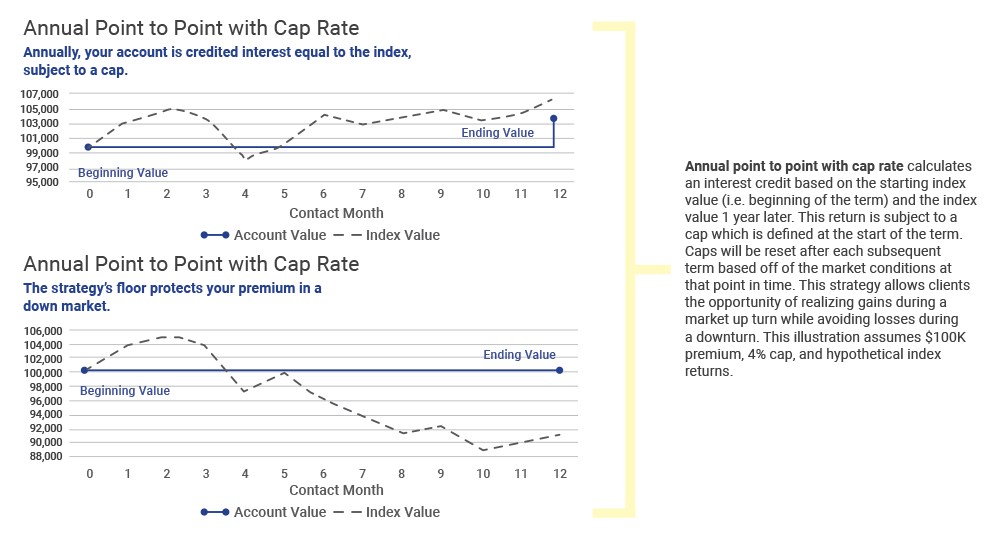Select the top chart's beginning value data point

coord(89,147)
